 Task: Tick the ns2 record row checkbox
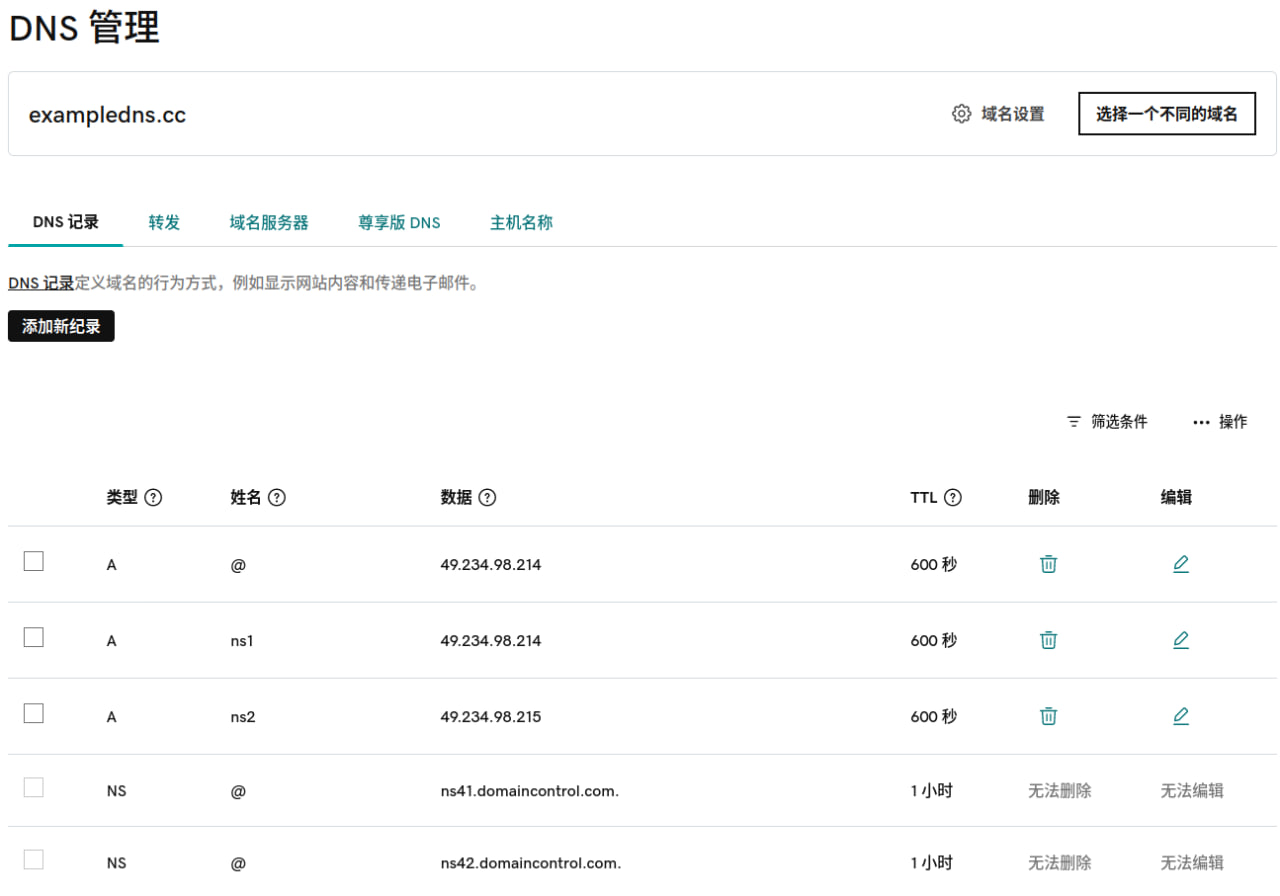pyautogui.click(x=33, y=713)
